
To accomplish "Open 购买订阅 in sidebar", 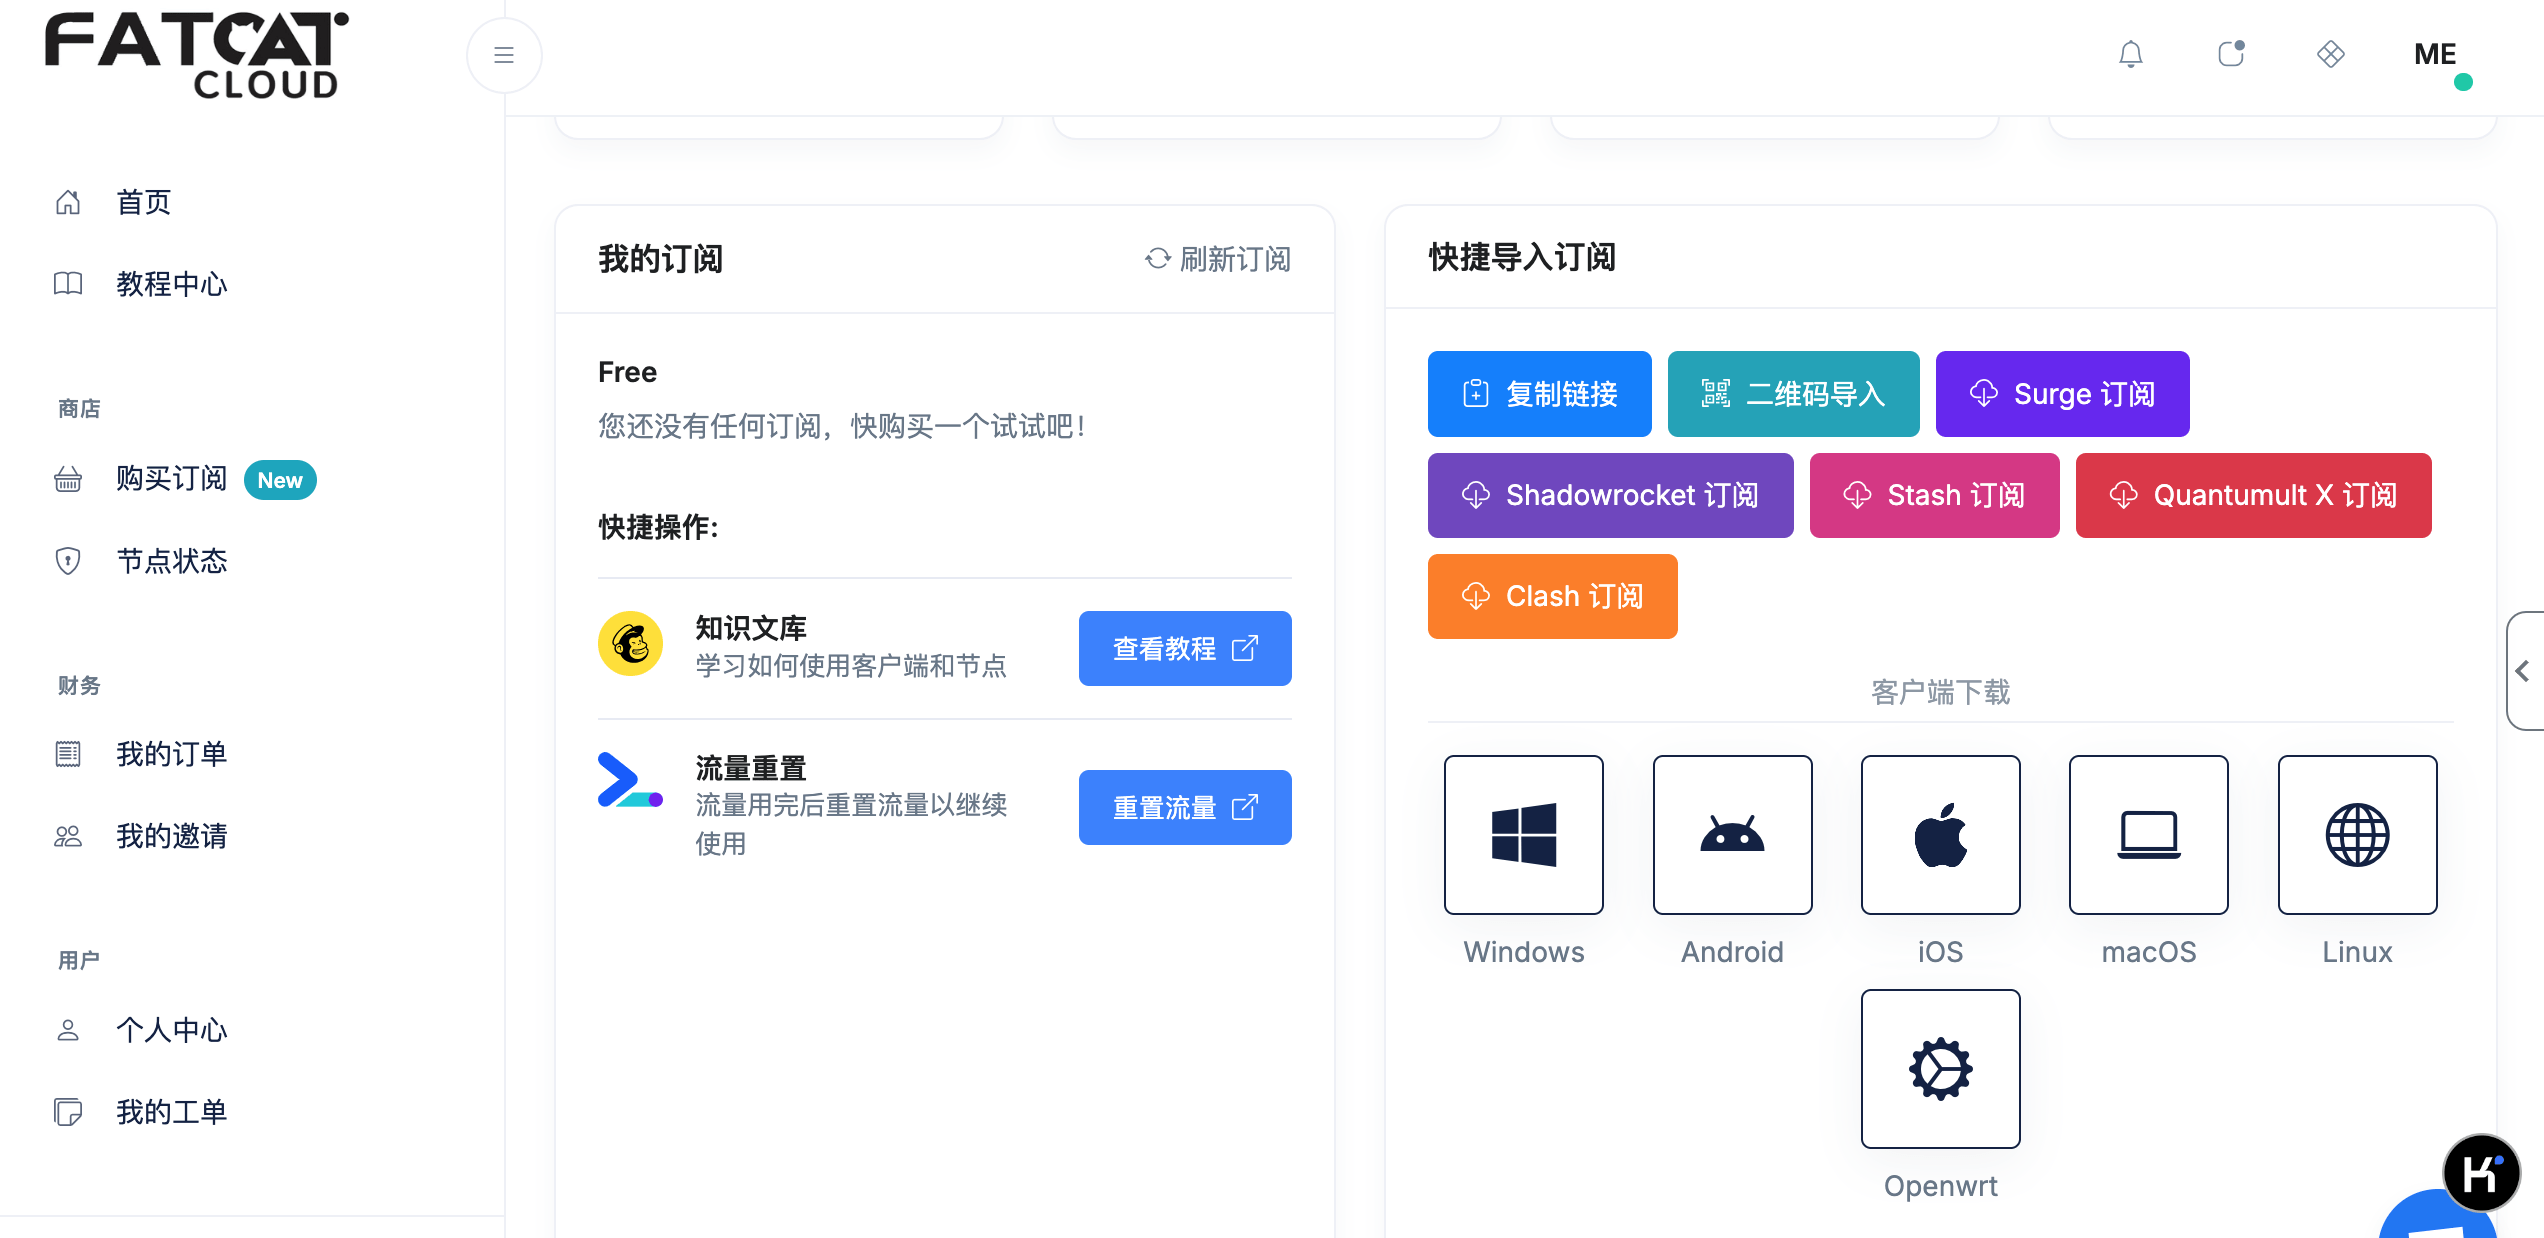I will [x=172, y=479].
